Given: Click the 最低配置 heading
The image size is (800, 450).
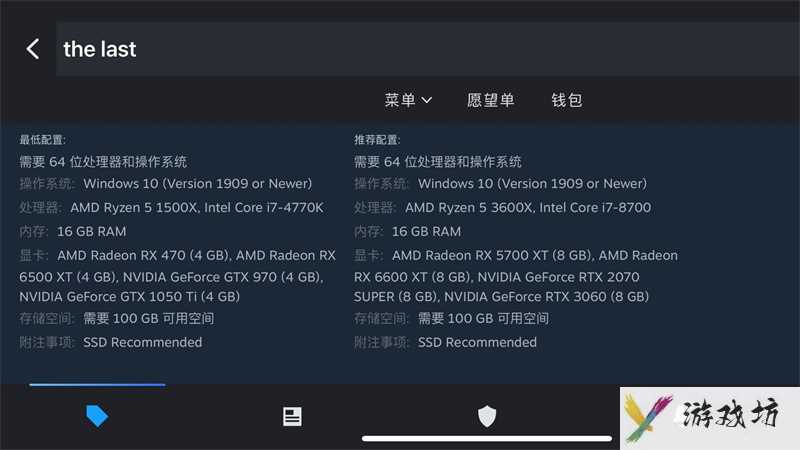Looking at the screenshot, I should [42, 140].
